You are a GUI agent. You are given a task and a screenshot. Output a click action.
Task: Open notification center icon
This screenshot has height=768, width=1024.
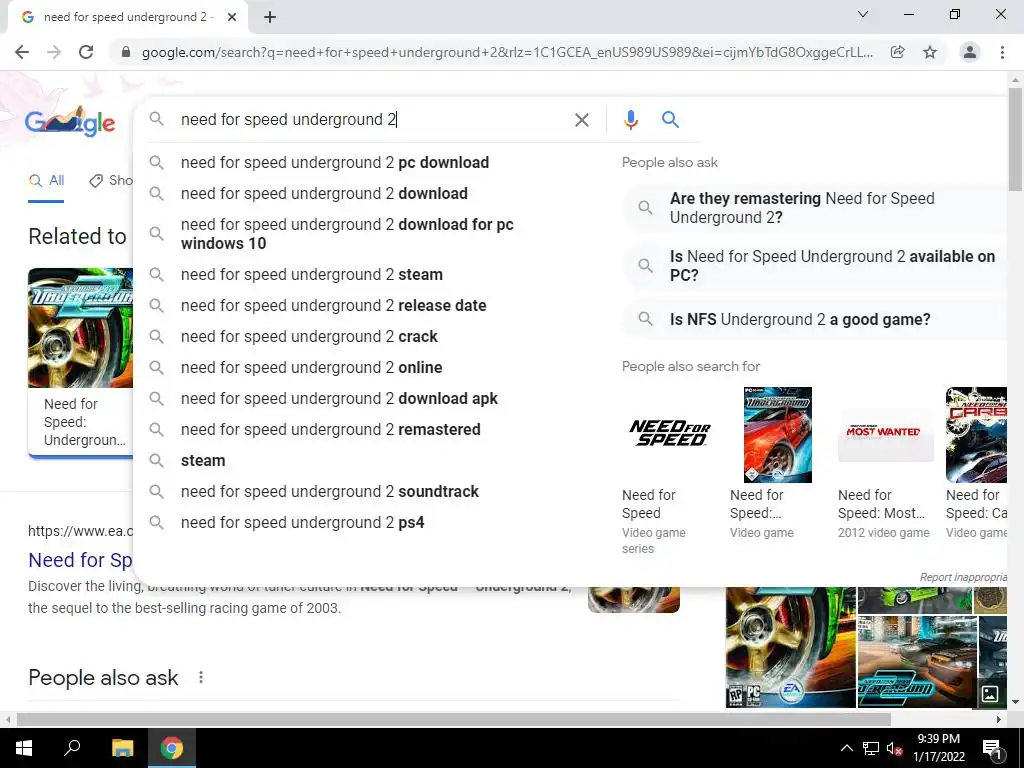(991, 748)
